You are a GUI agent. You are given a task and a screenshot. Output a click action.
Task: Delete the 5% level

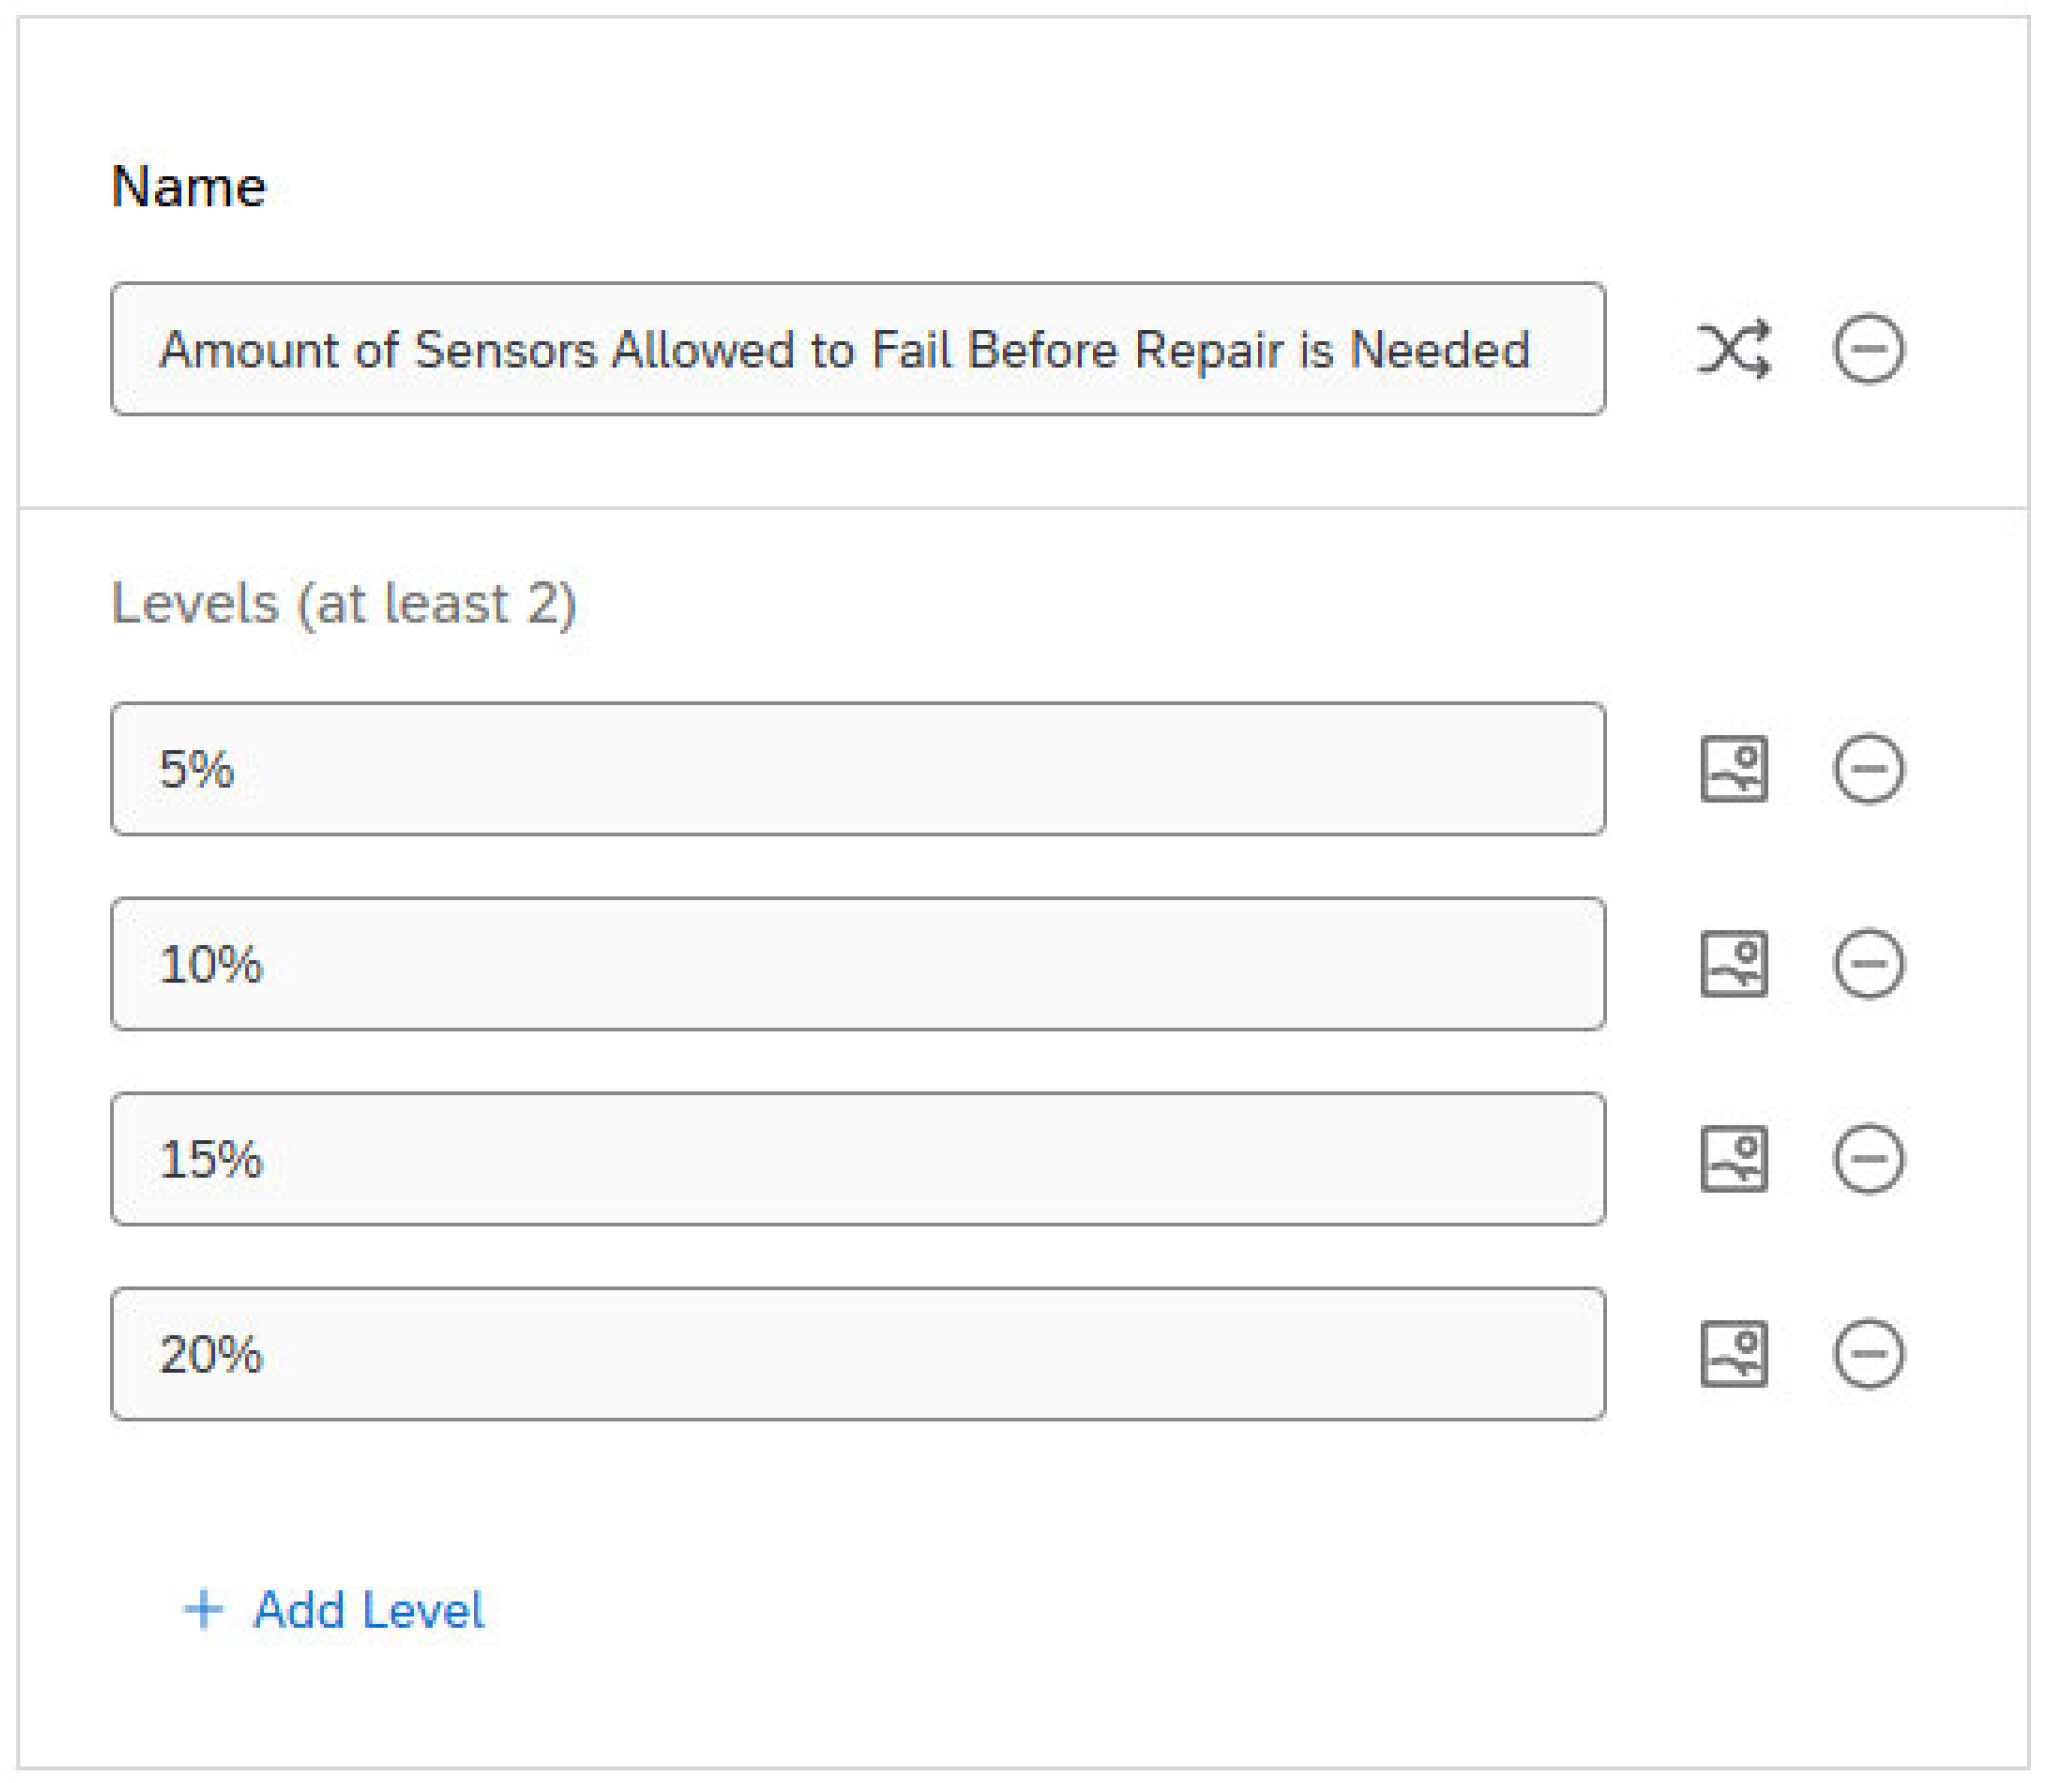(x=1868, y=769)
